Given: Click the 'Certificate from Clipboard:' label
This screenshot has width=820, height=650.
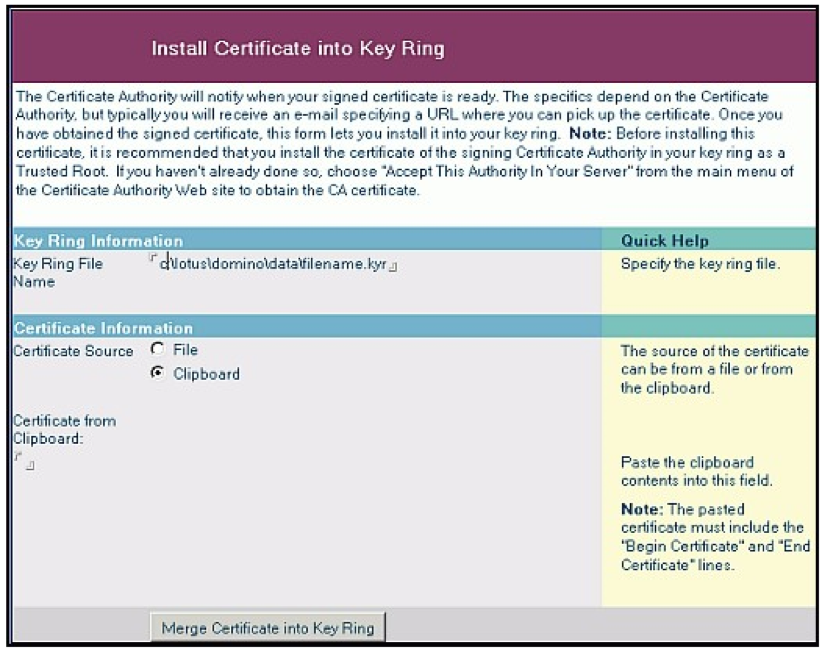Looking at the screenshot, I should tap(64, 429).
